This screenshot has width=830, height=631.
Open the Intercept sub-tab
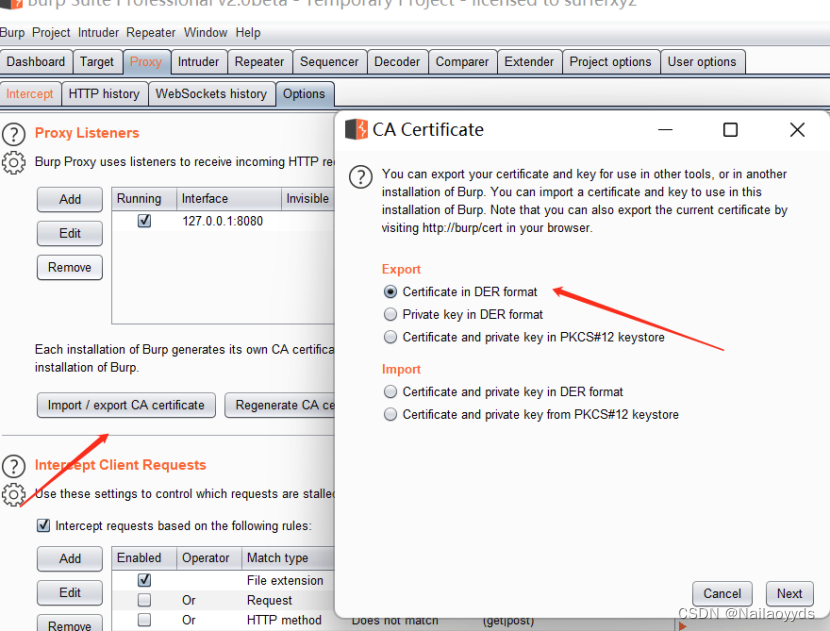tap(30, 94)
